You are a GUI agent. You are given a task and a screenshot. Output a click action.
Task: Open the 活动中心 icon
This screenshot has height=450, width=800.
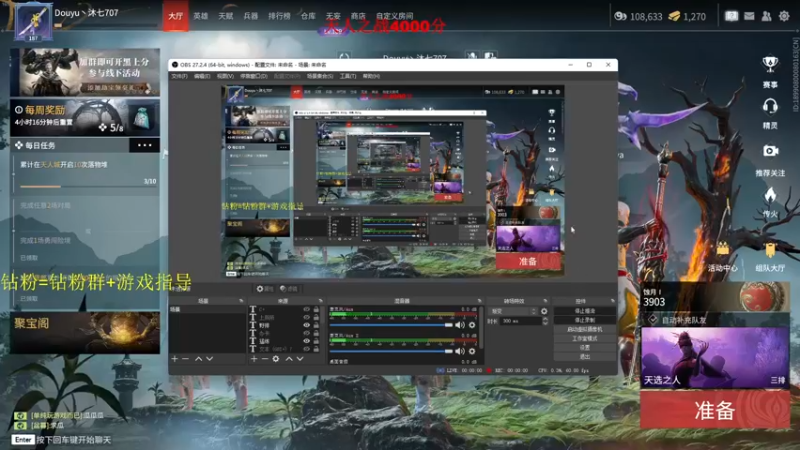[722, 250]
